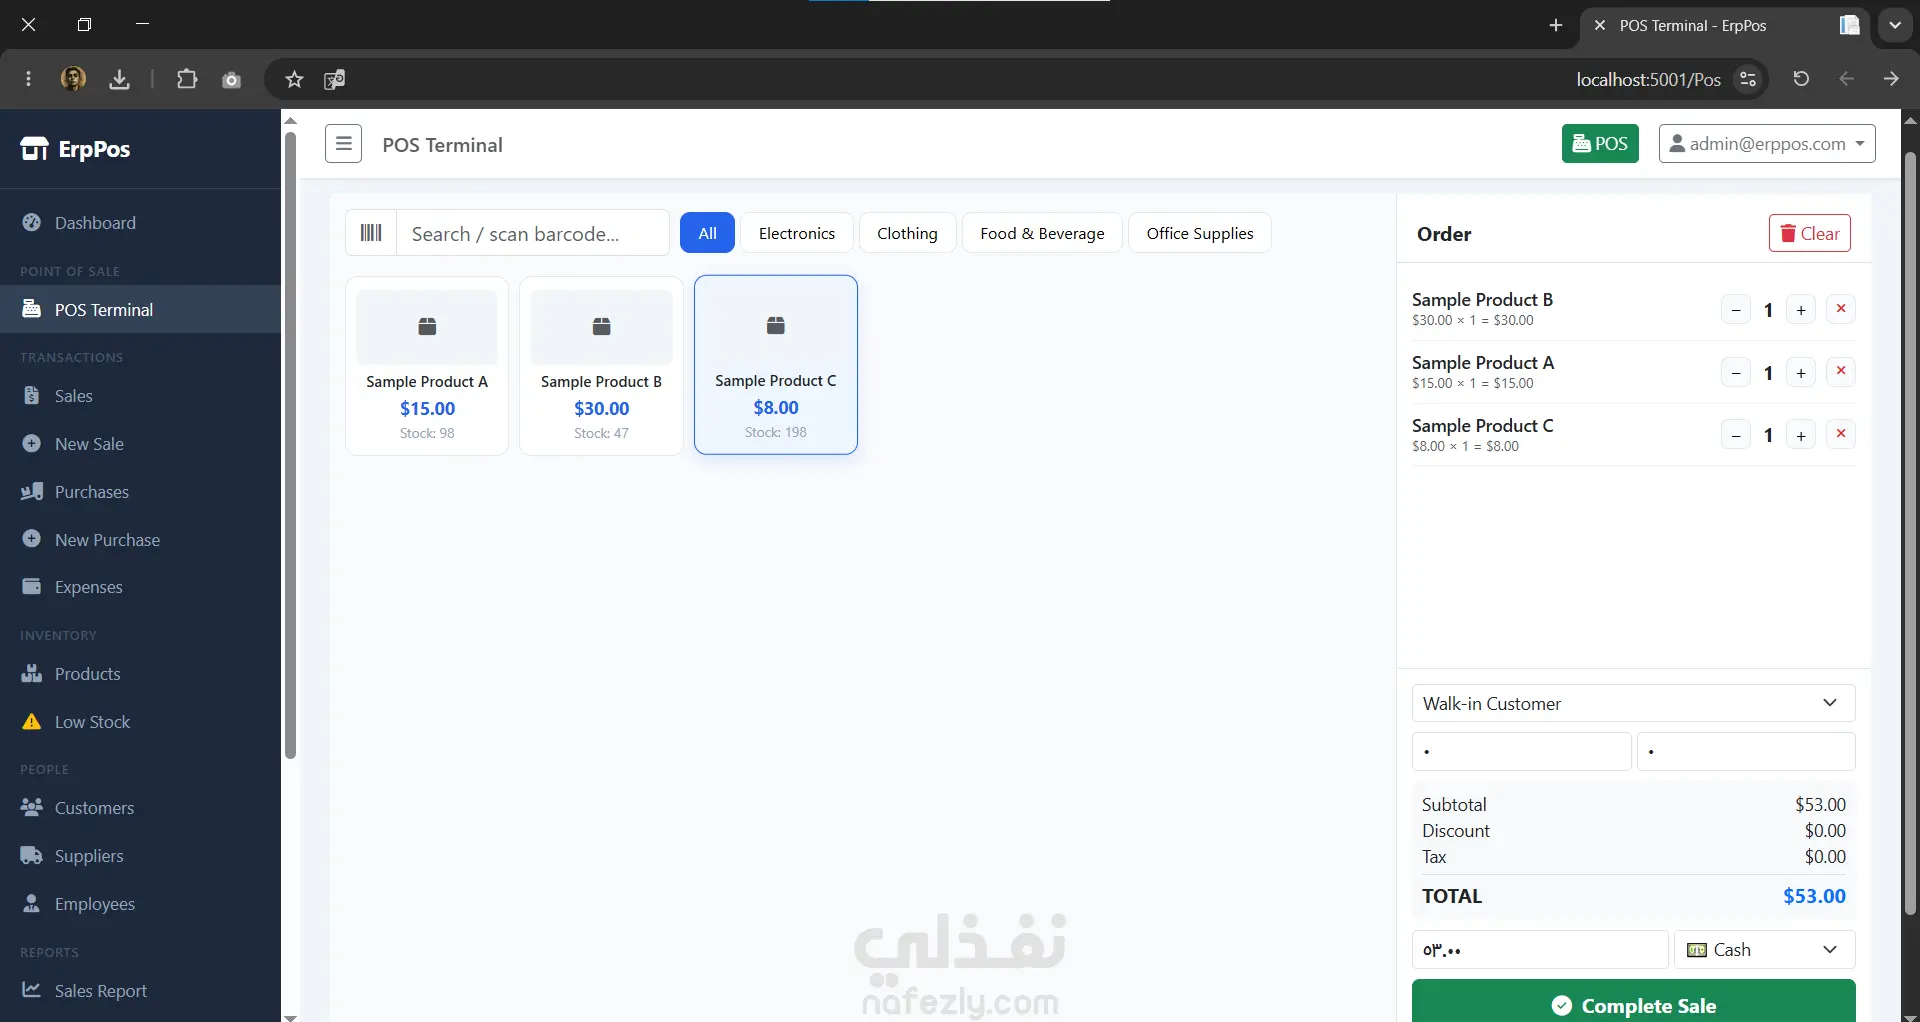1920x1022 pixels.
Task: Clear the current order
Action: (x=1810, y=233)
